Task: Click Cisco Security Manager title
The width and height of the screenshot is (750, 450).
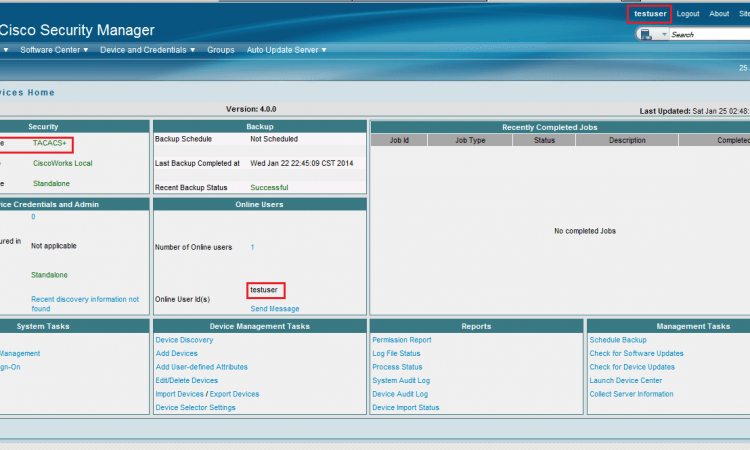Action: pos(77,30)
